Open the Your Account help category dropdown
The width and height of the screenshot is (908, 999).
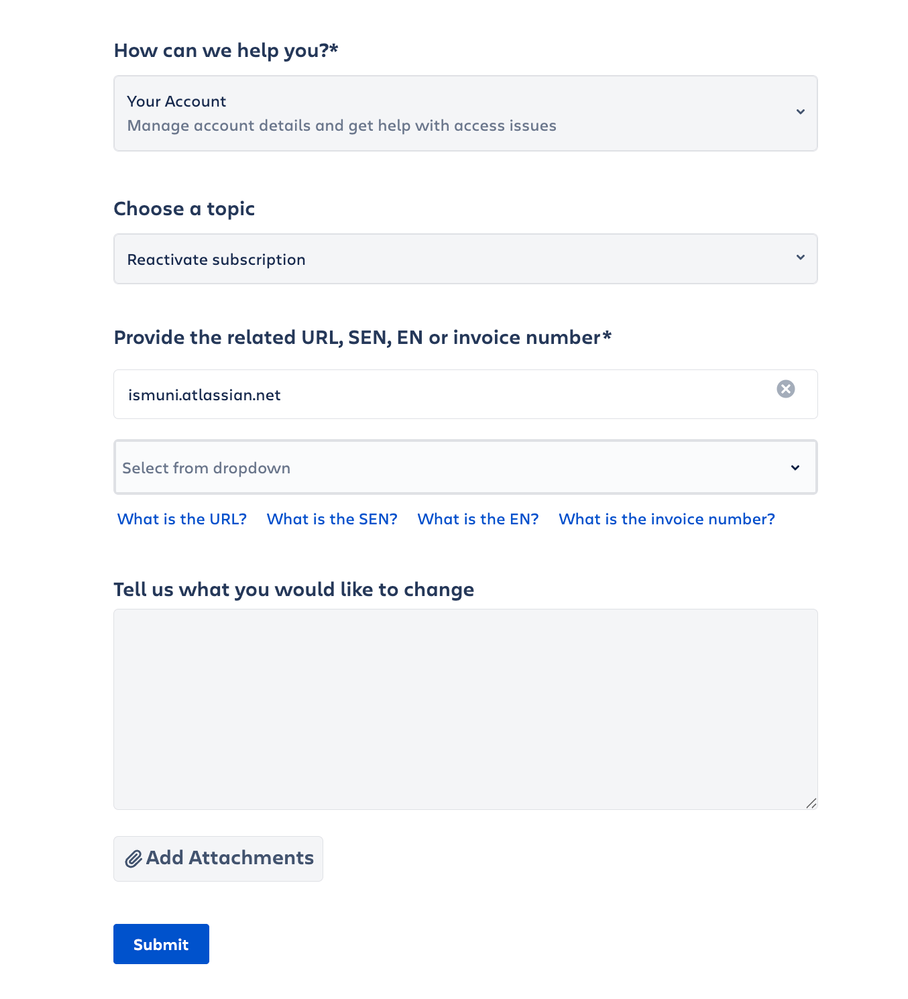[x=465, y=113]
